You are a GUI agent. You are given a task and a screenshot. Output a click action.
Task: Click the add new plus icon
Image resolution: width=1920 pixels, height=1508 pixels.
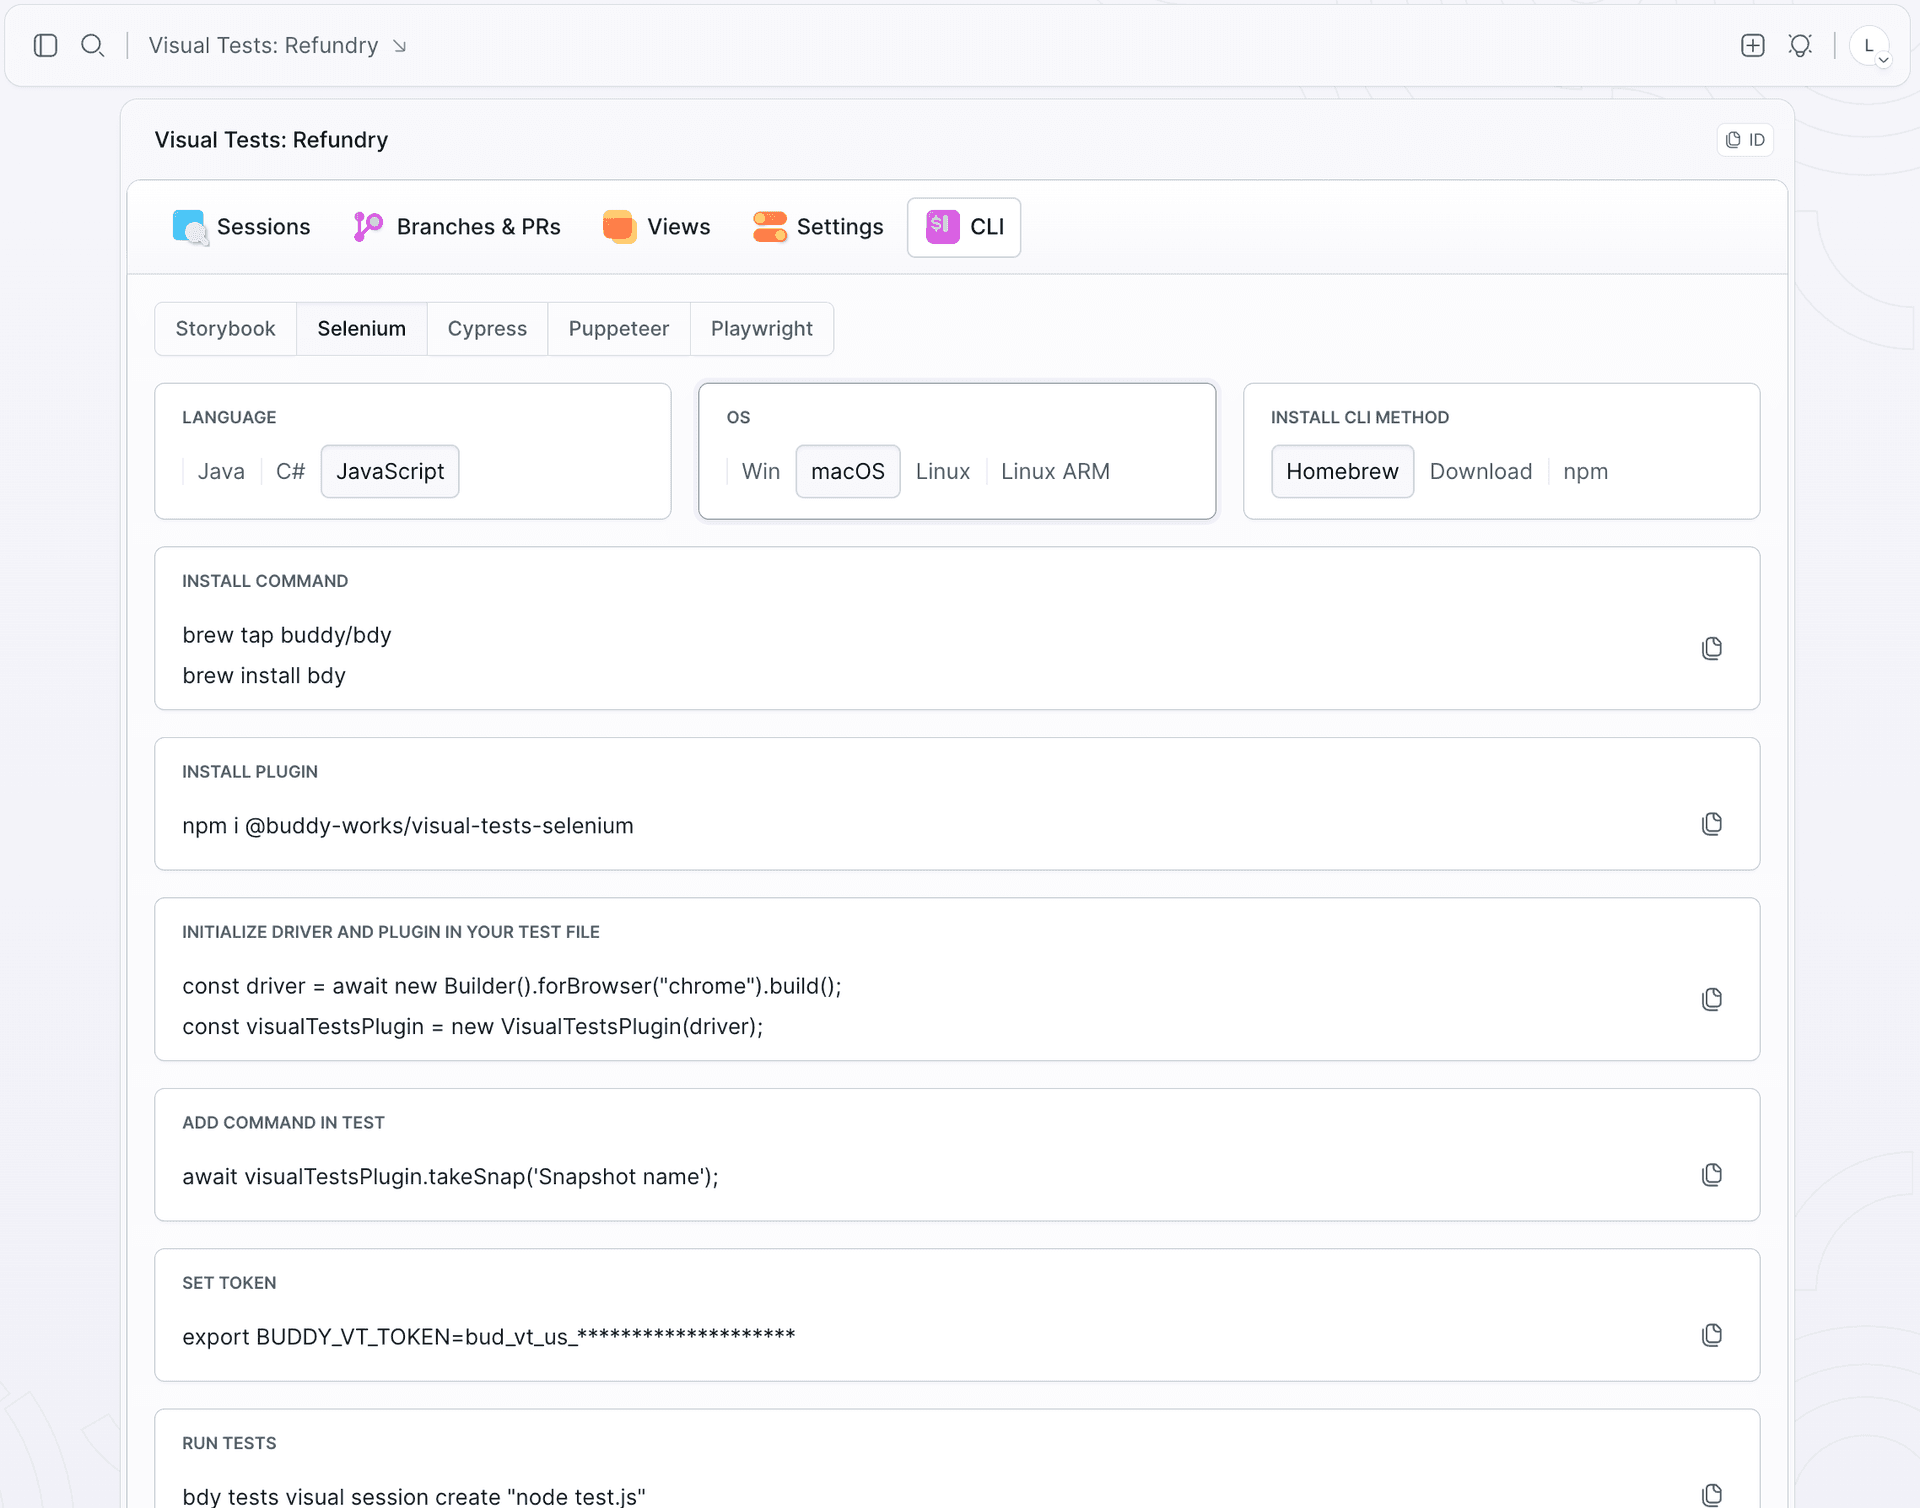pyautogui.click(x=1752, y=45)
